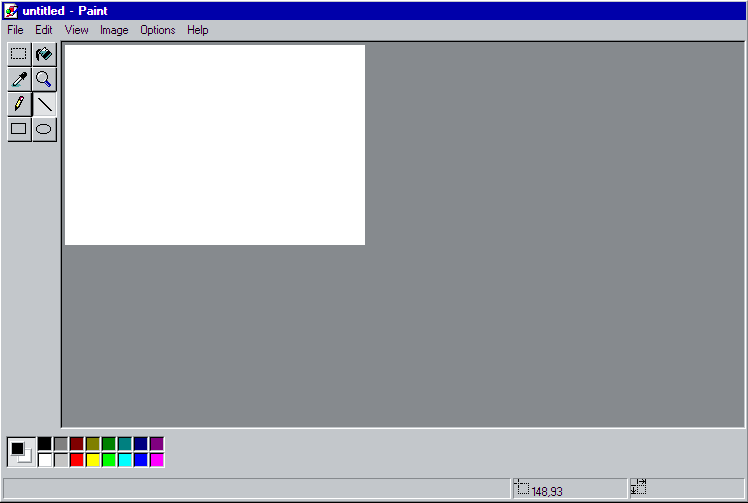
Task: Select the Rectangle shape tool
Action: click(19, 129)
